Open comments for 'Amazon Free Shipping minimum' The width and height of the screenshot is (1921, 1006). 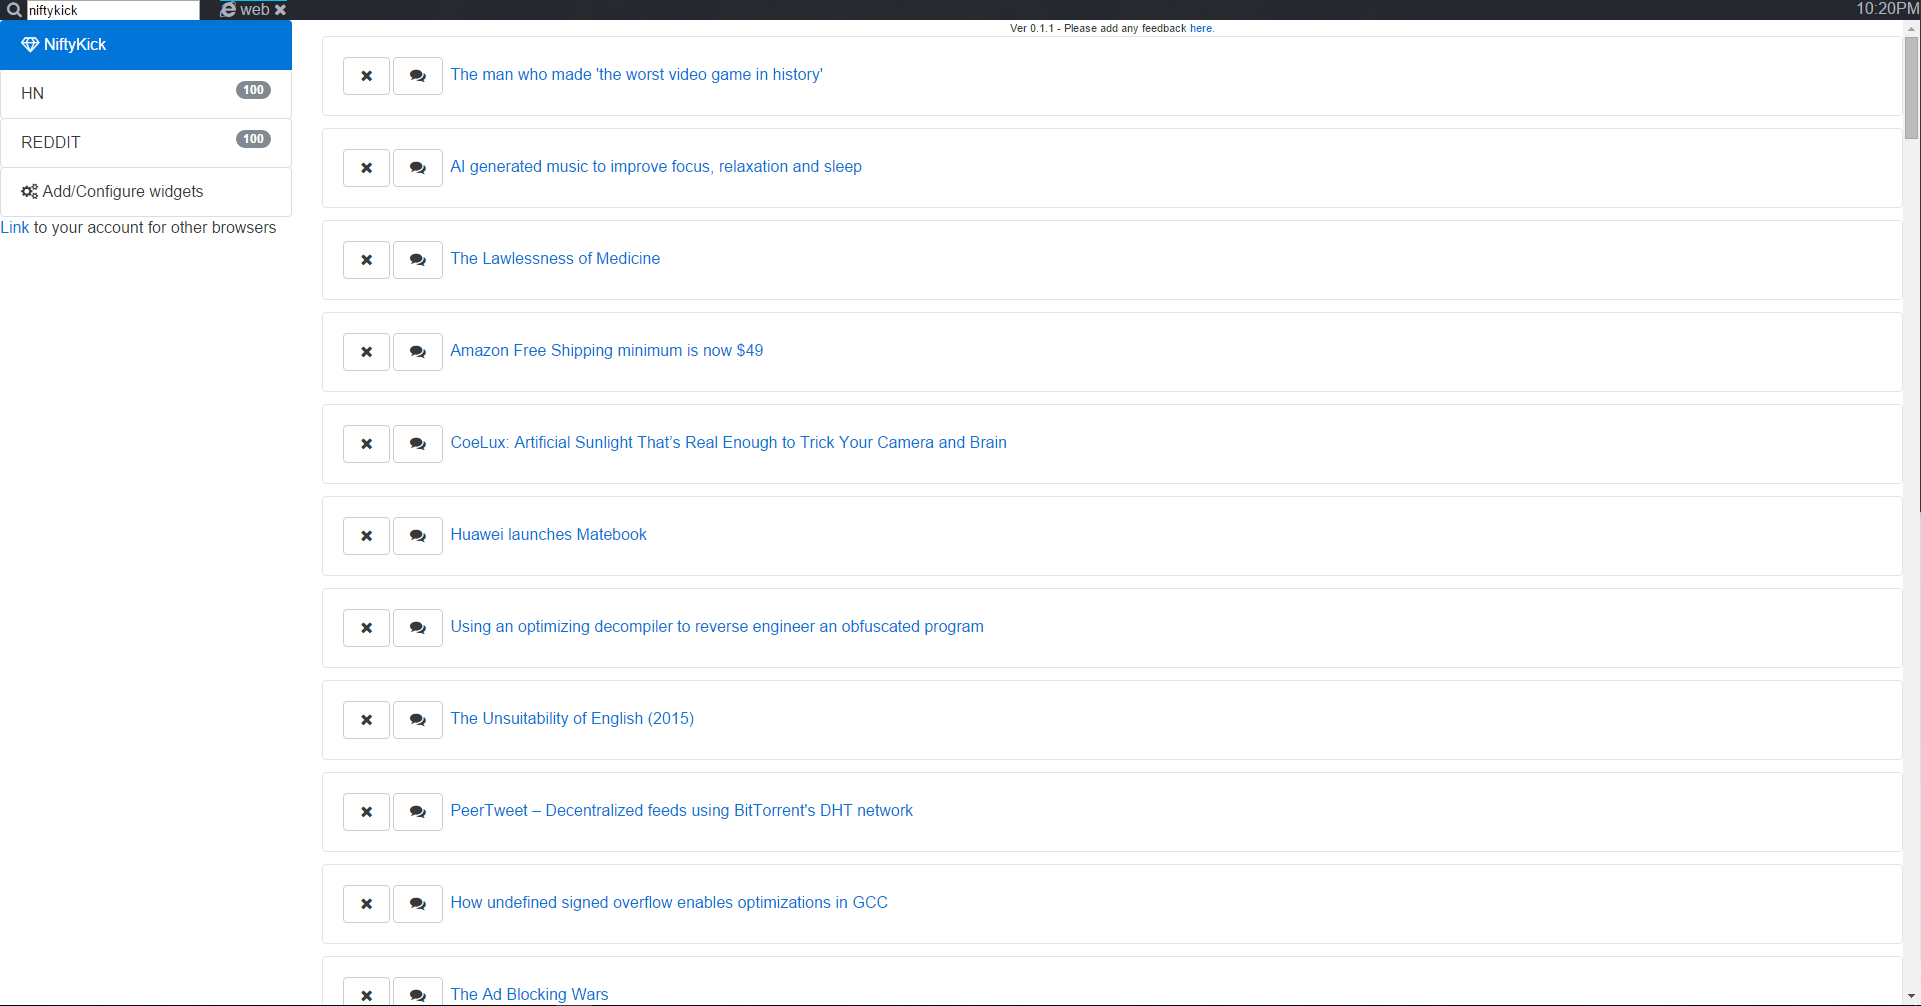(418, 352)
